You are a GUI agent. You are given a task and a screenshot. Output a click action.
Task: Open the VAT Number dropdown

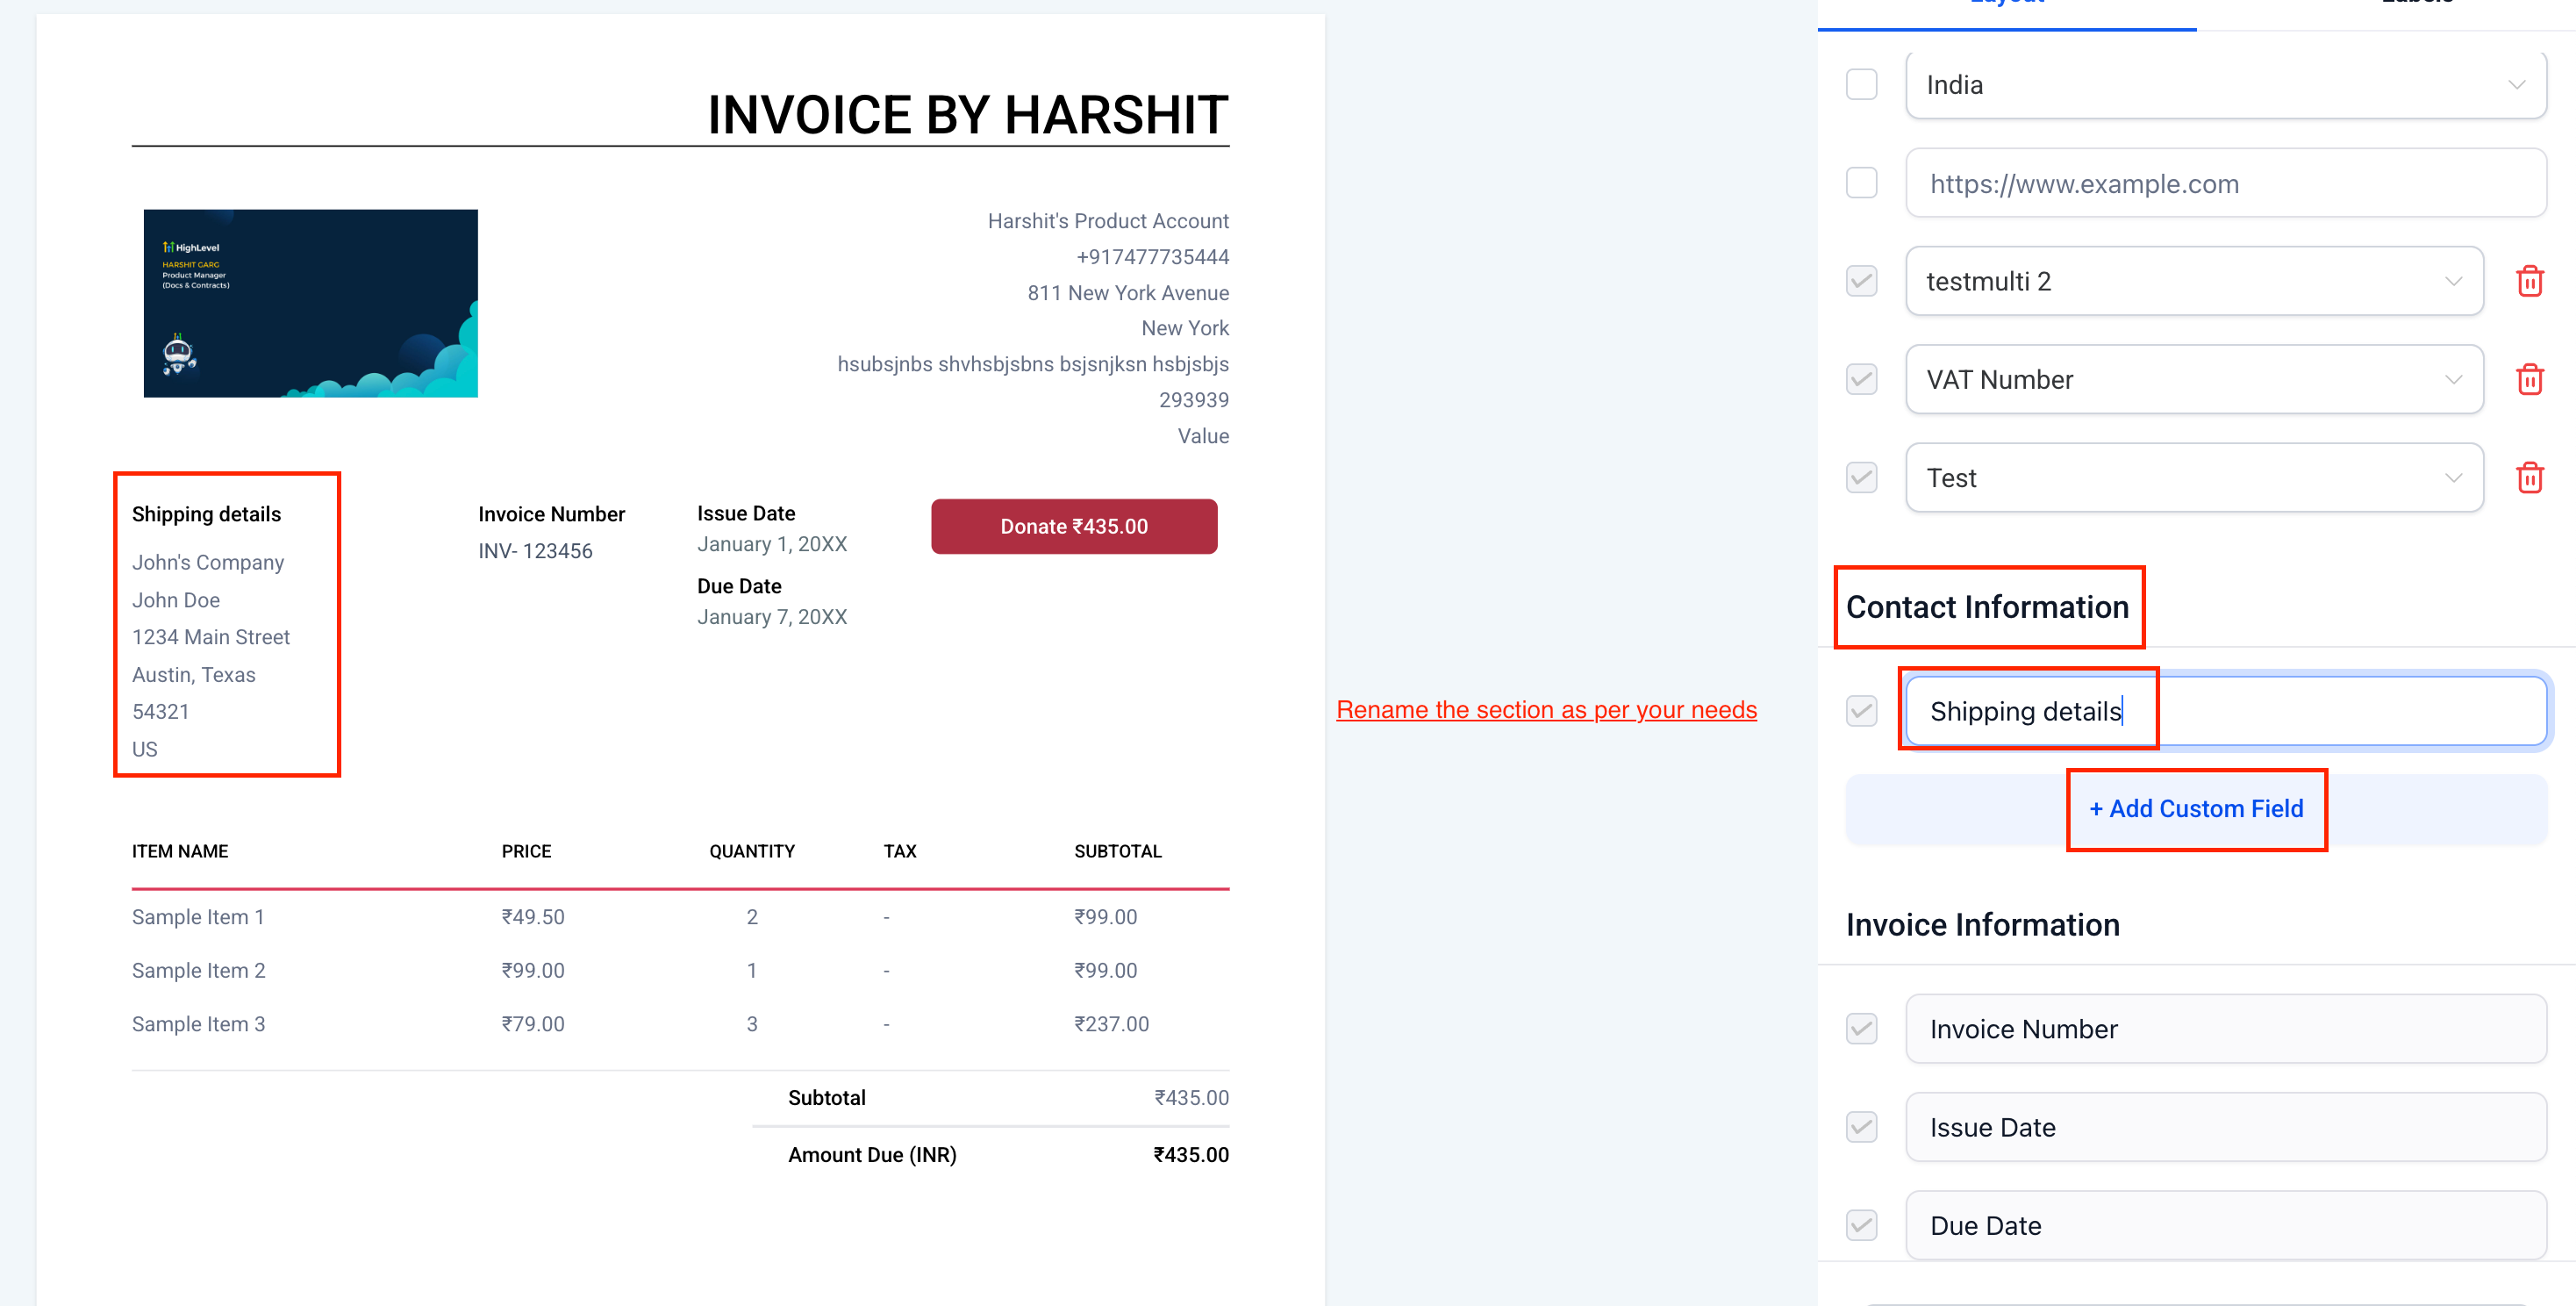click(2193, 379)
